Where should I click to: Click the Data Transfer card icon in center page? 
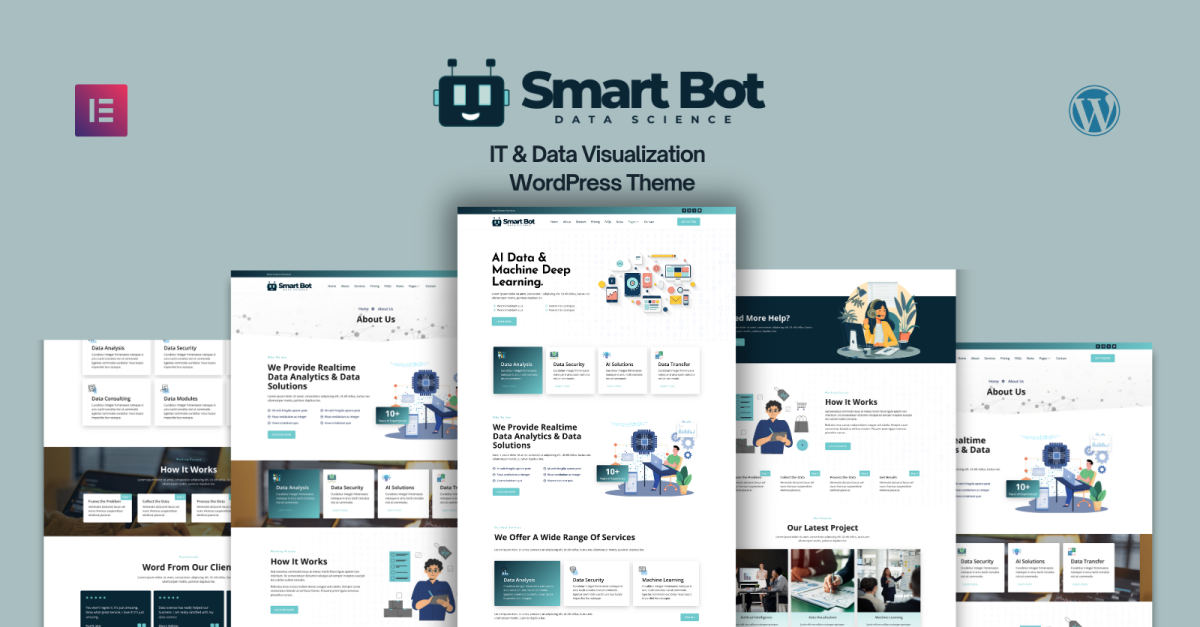tap(661, 354)
